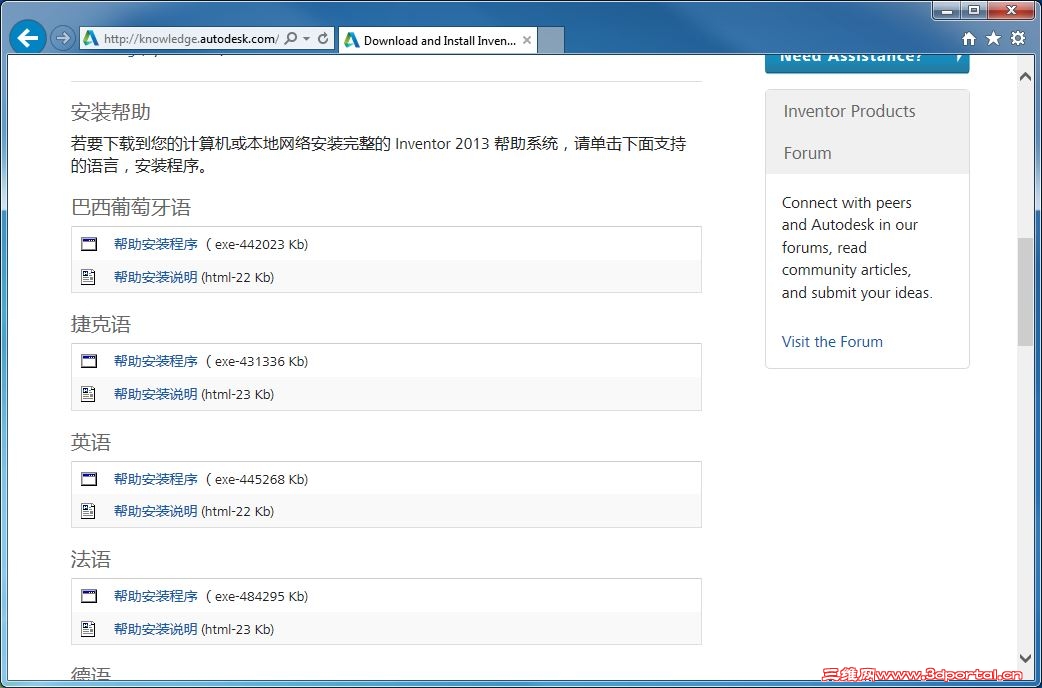Click exe icon for French 484295 Kb installer
Image resolution: width=1042 pixels, height=688 pixels.
click(x=89, y=596)
